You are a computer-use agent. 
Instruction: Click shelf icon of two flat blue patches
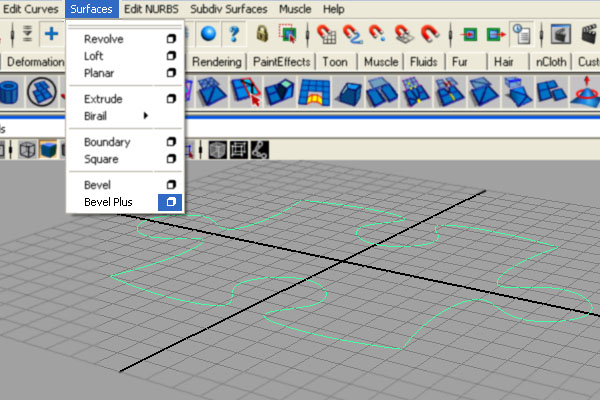pos(551,91)
